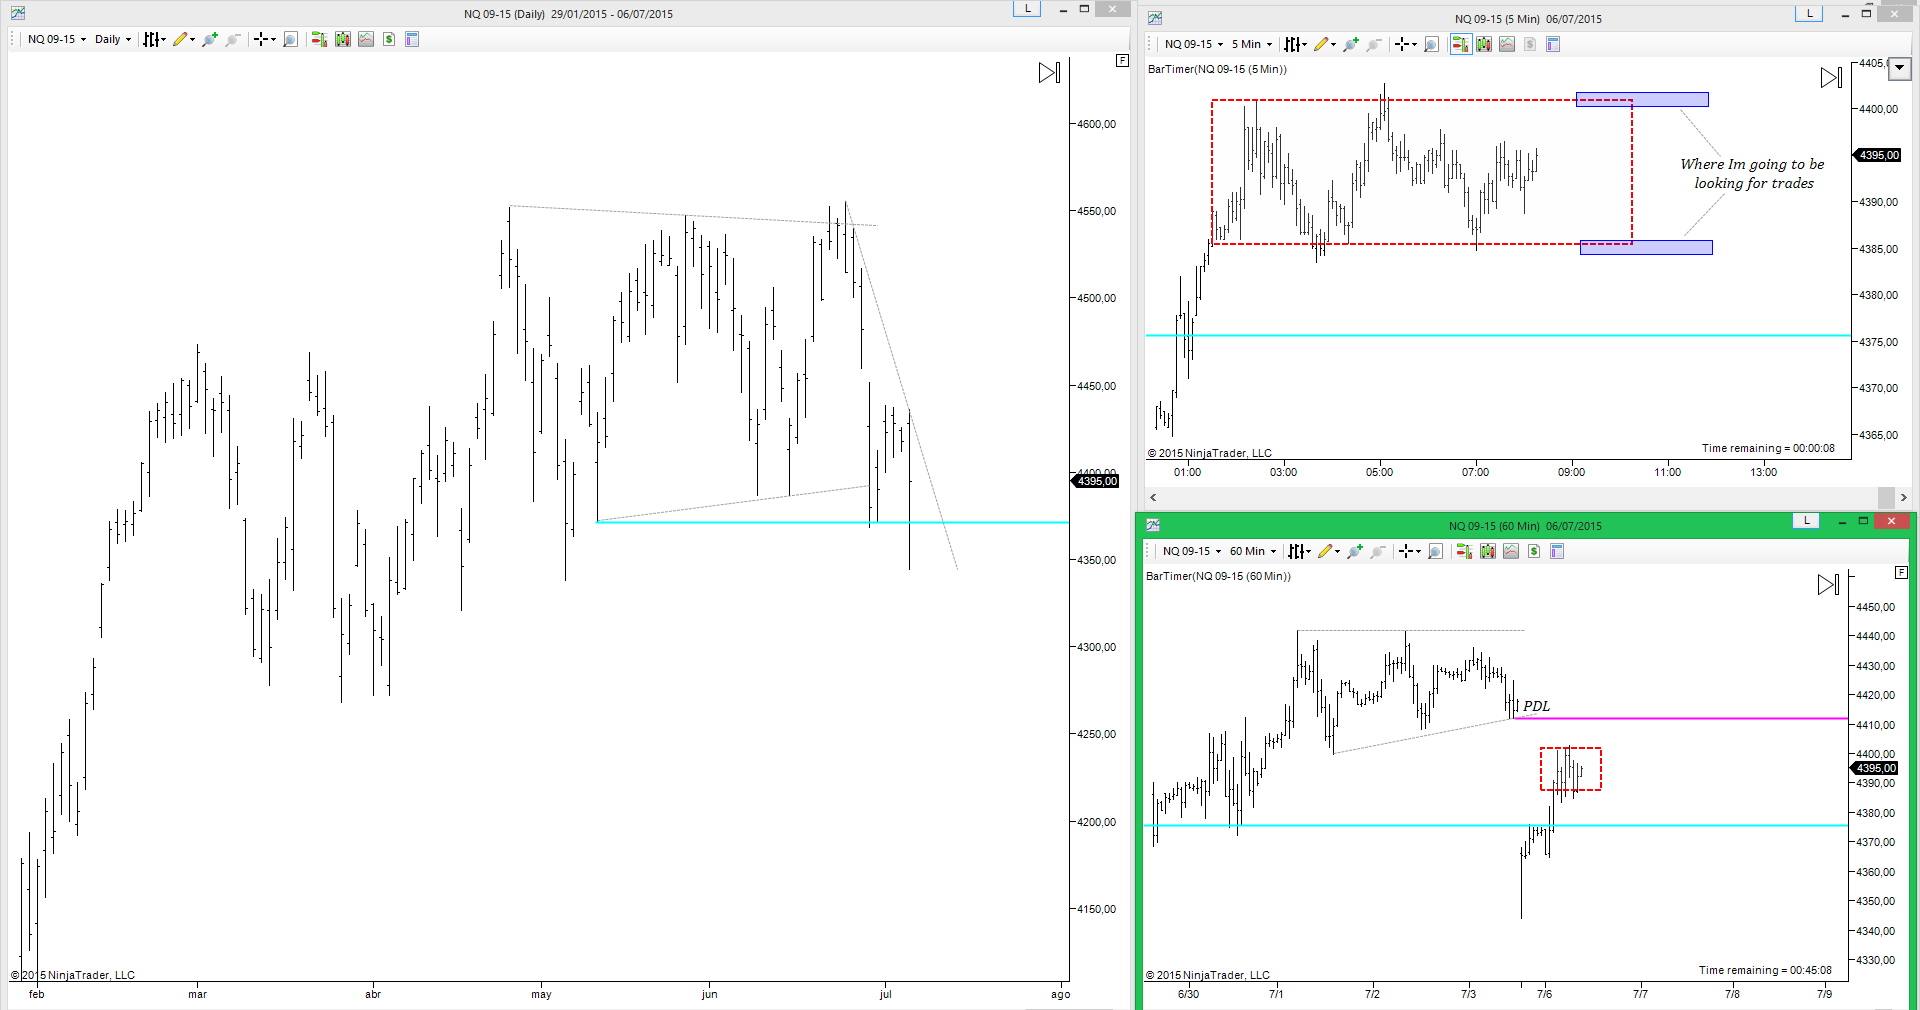
Task: Click left scroll arrow under 5 Min chart
Action: point(1153,497)
